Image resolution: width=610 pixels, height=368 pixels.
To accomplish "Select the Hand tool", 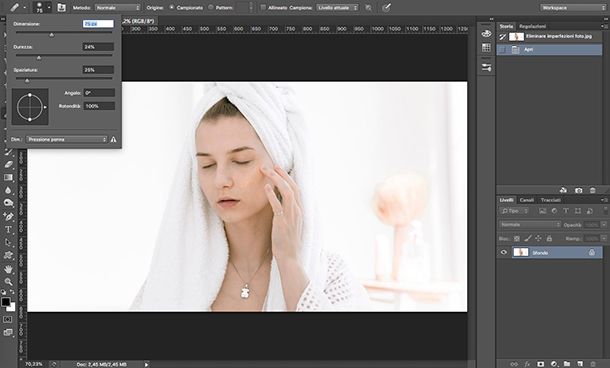I will [8, 269].
